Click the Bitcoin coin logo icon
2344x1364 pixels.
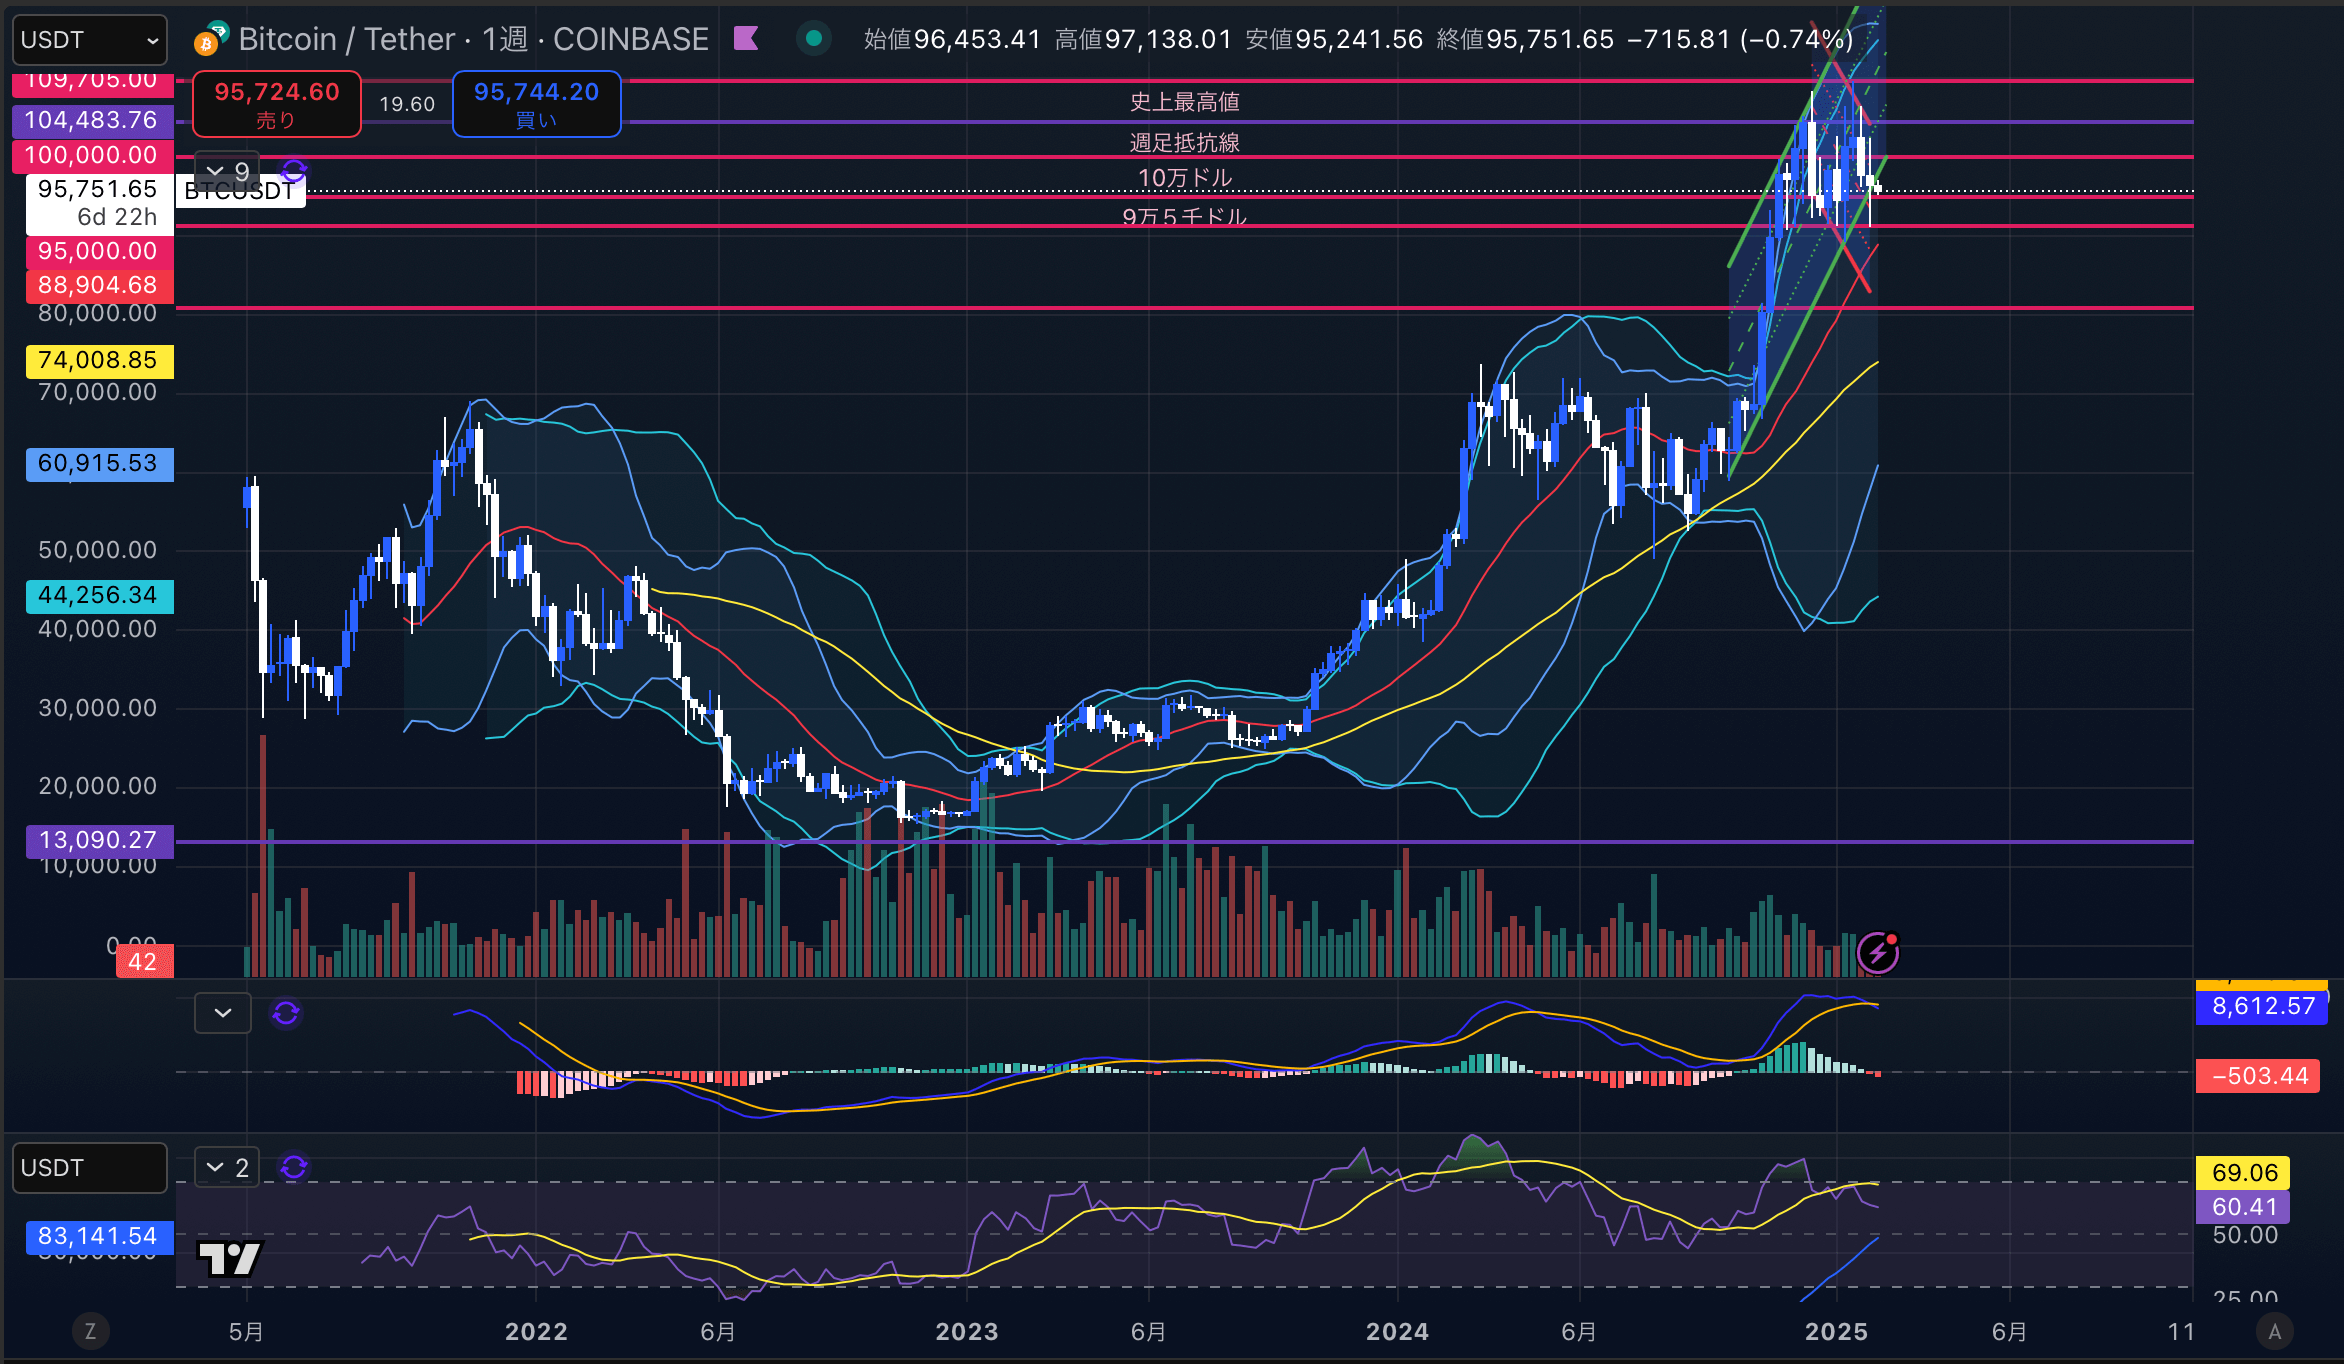[207, 43]
